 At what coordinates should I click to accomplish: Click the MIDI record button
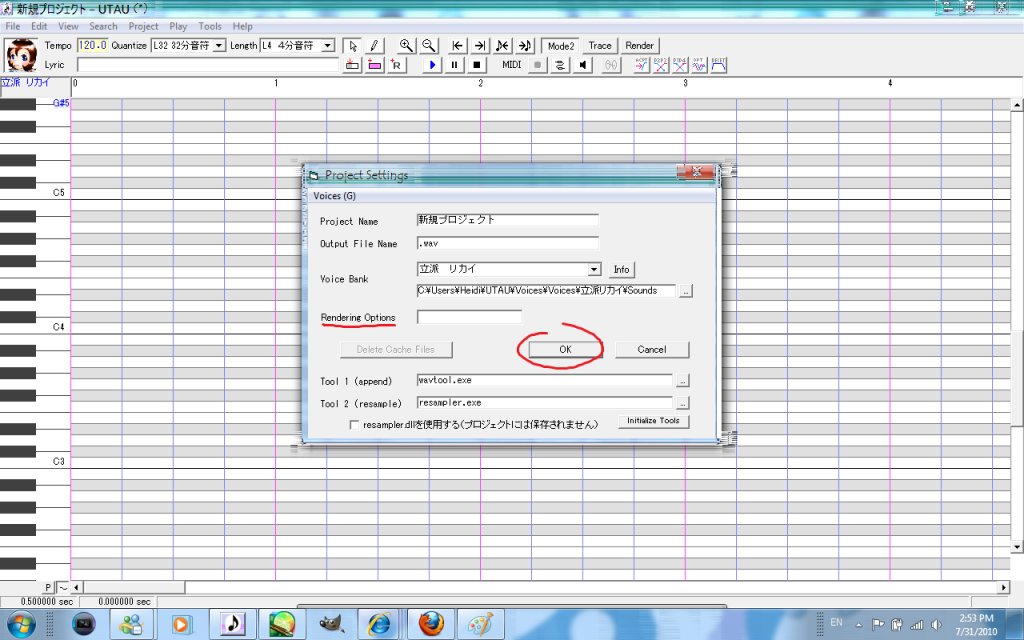537,65
